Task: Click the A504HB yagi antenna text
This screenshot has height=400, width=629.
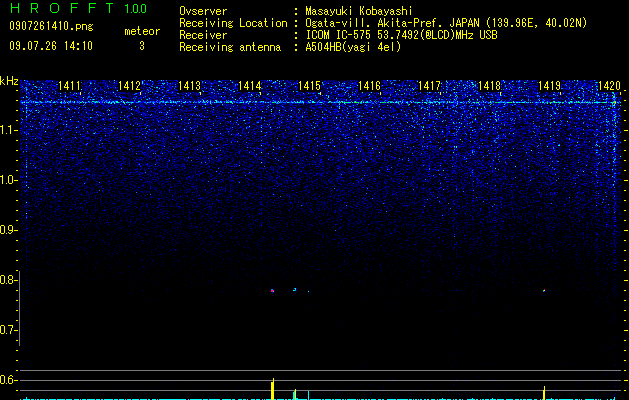Action: pos(353,47)
